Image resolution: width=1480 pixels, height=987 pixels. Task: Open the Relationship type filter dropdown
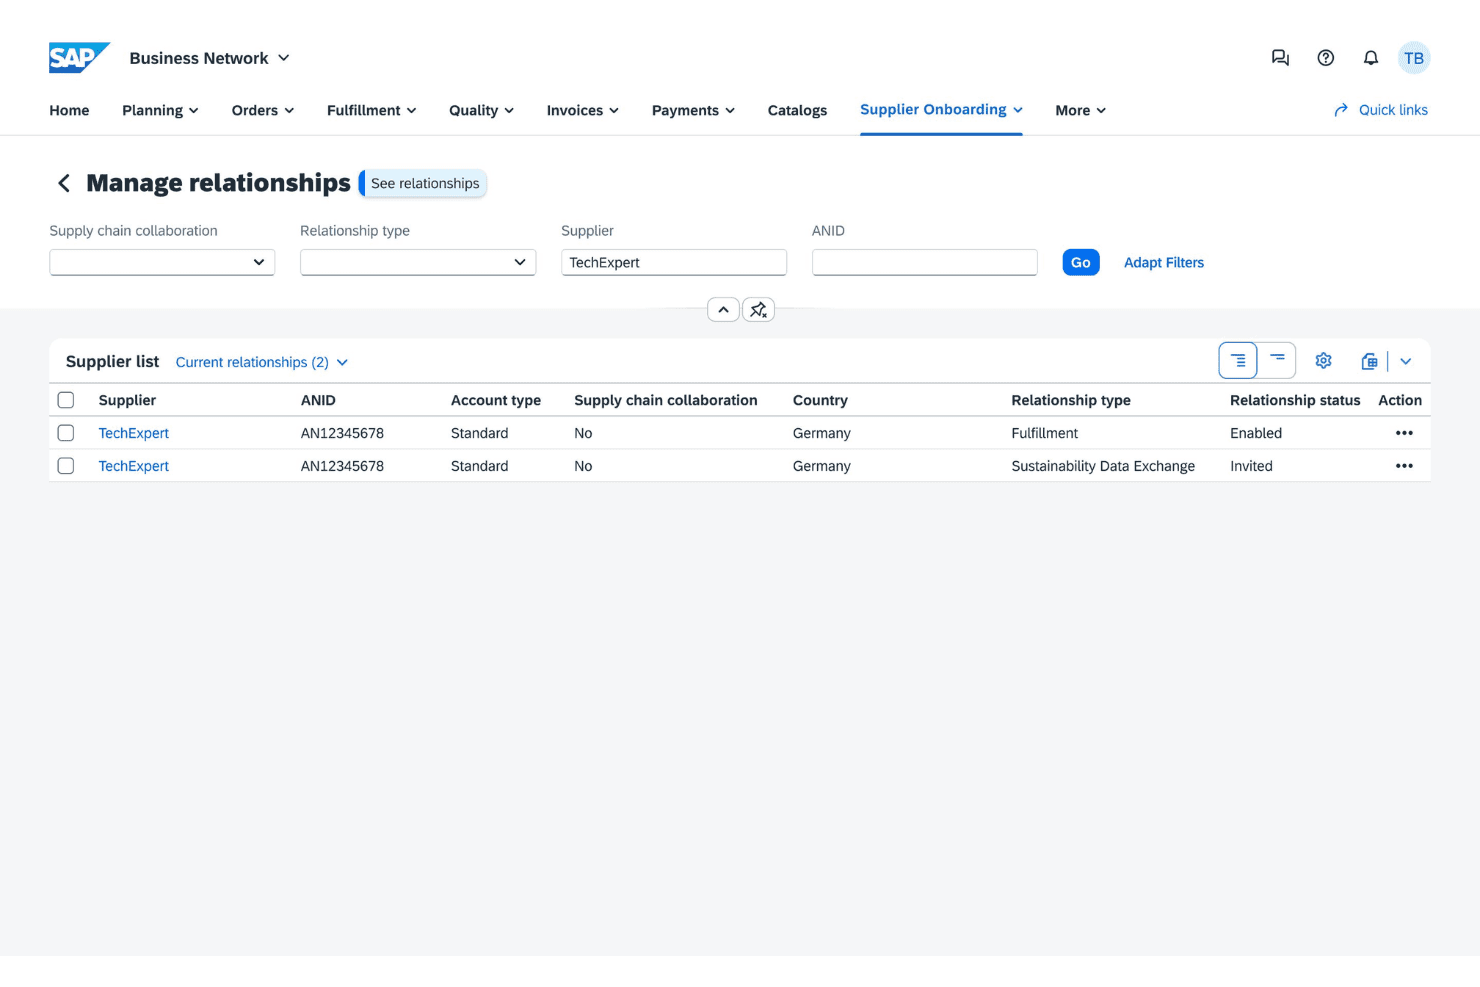tap(418, 262)
